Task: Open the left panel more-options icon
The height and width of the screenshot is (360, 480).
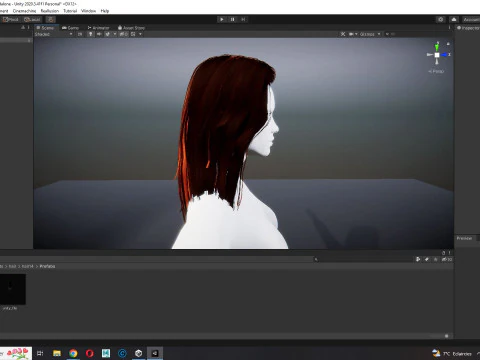Action: point(28,28)
